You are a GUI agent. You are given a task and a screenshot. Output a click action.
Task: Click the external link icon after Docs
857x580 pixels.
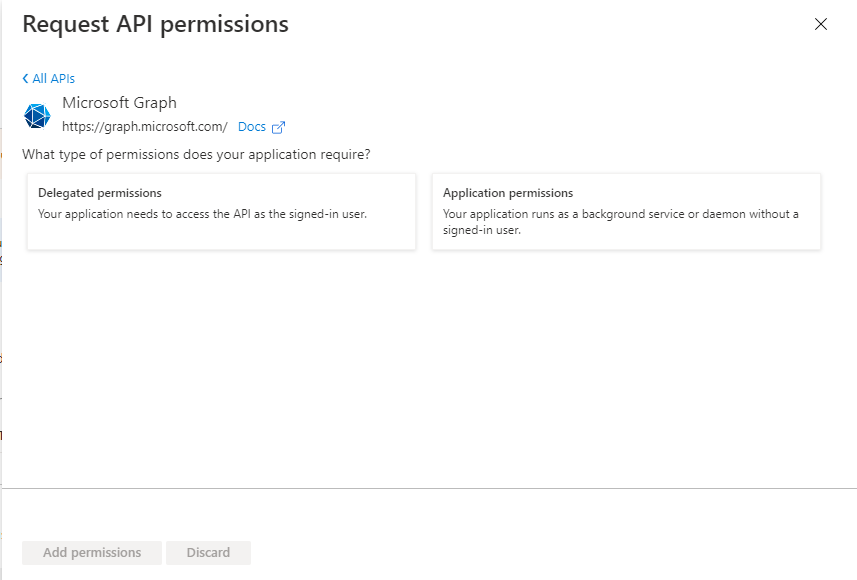(x=278, y=127)
